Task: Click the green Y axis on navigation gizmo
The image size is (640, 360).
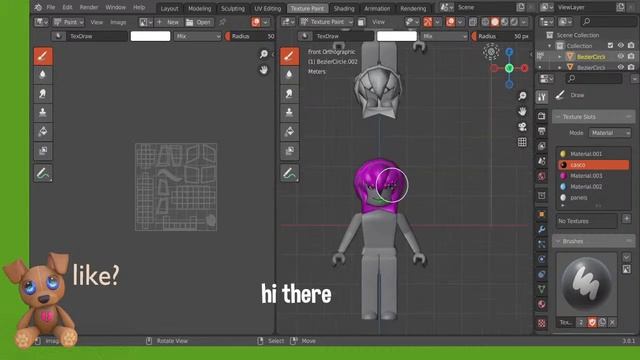Action: [509, 68]
